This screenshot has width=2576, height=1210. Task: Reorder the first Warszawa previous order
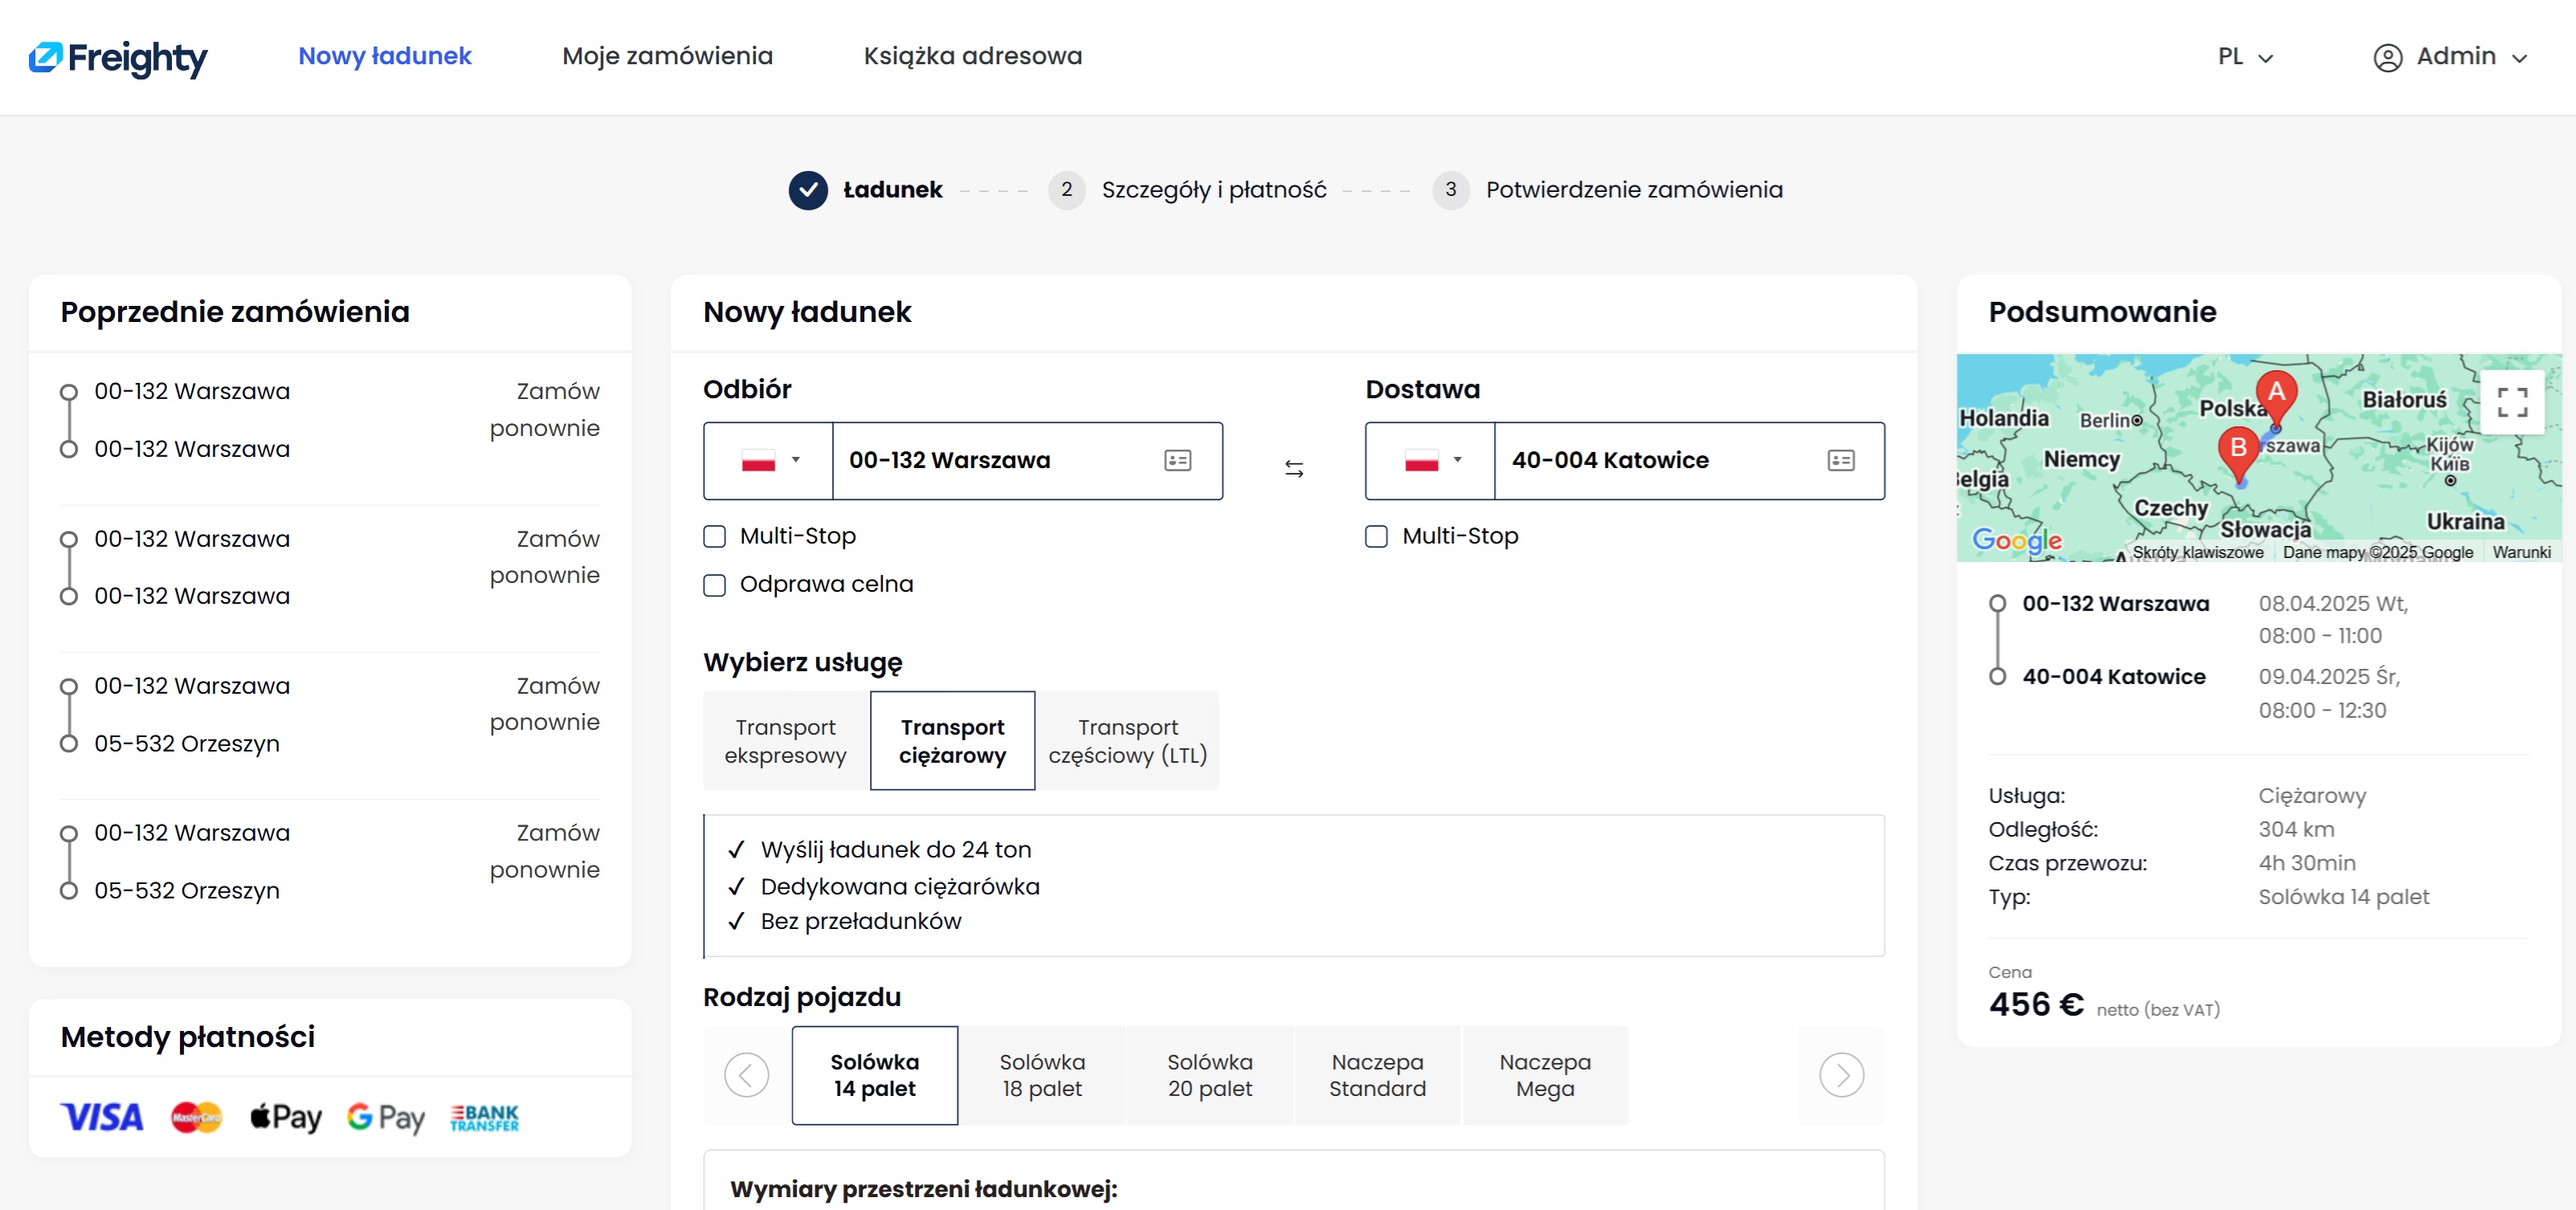pyautogui.click(x=544, y=409)
